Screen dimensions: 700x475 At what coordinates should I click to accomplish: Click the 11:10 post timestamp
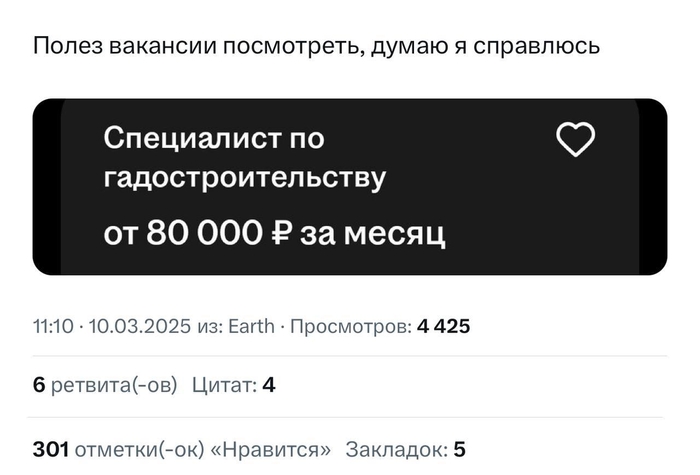[53, 326]
